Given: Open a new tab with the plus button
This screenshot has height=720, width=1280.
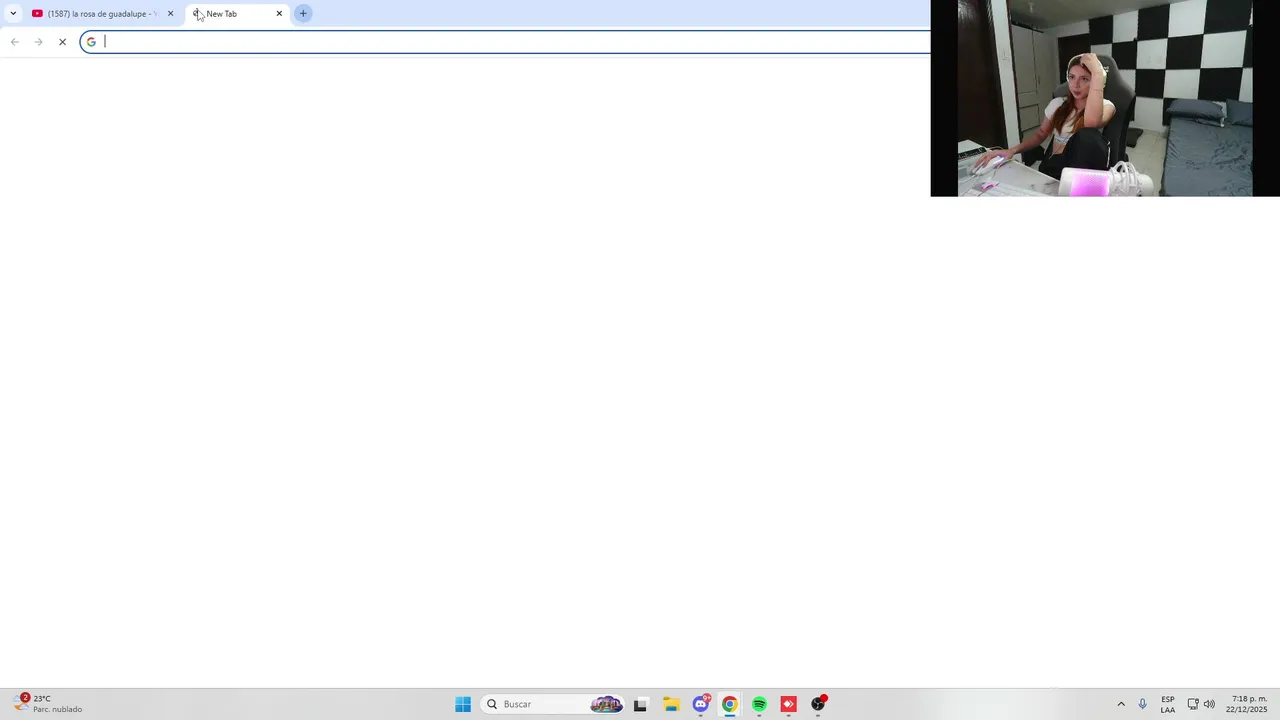Looking at the screenshot, I should click(x=303, y=13).
